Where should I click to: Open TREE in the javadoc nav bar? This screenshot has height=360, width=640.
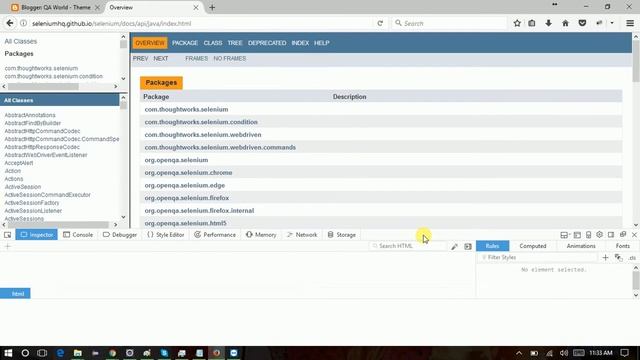point(235,43)
